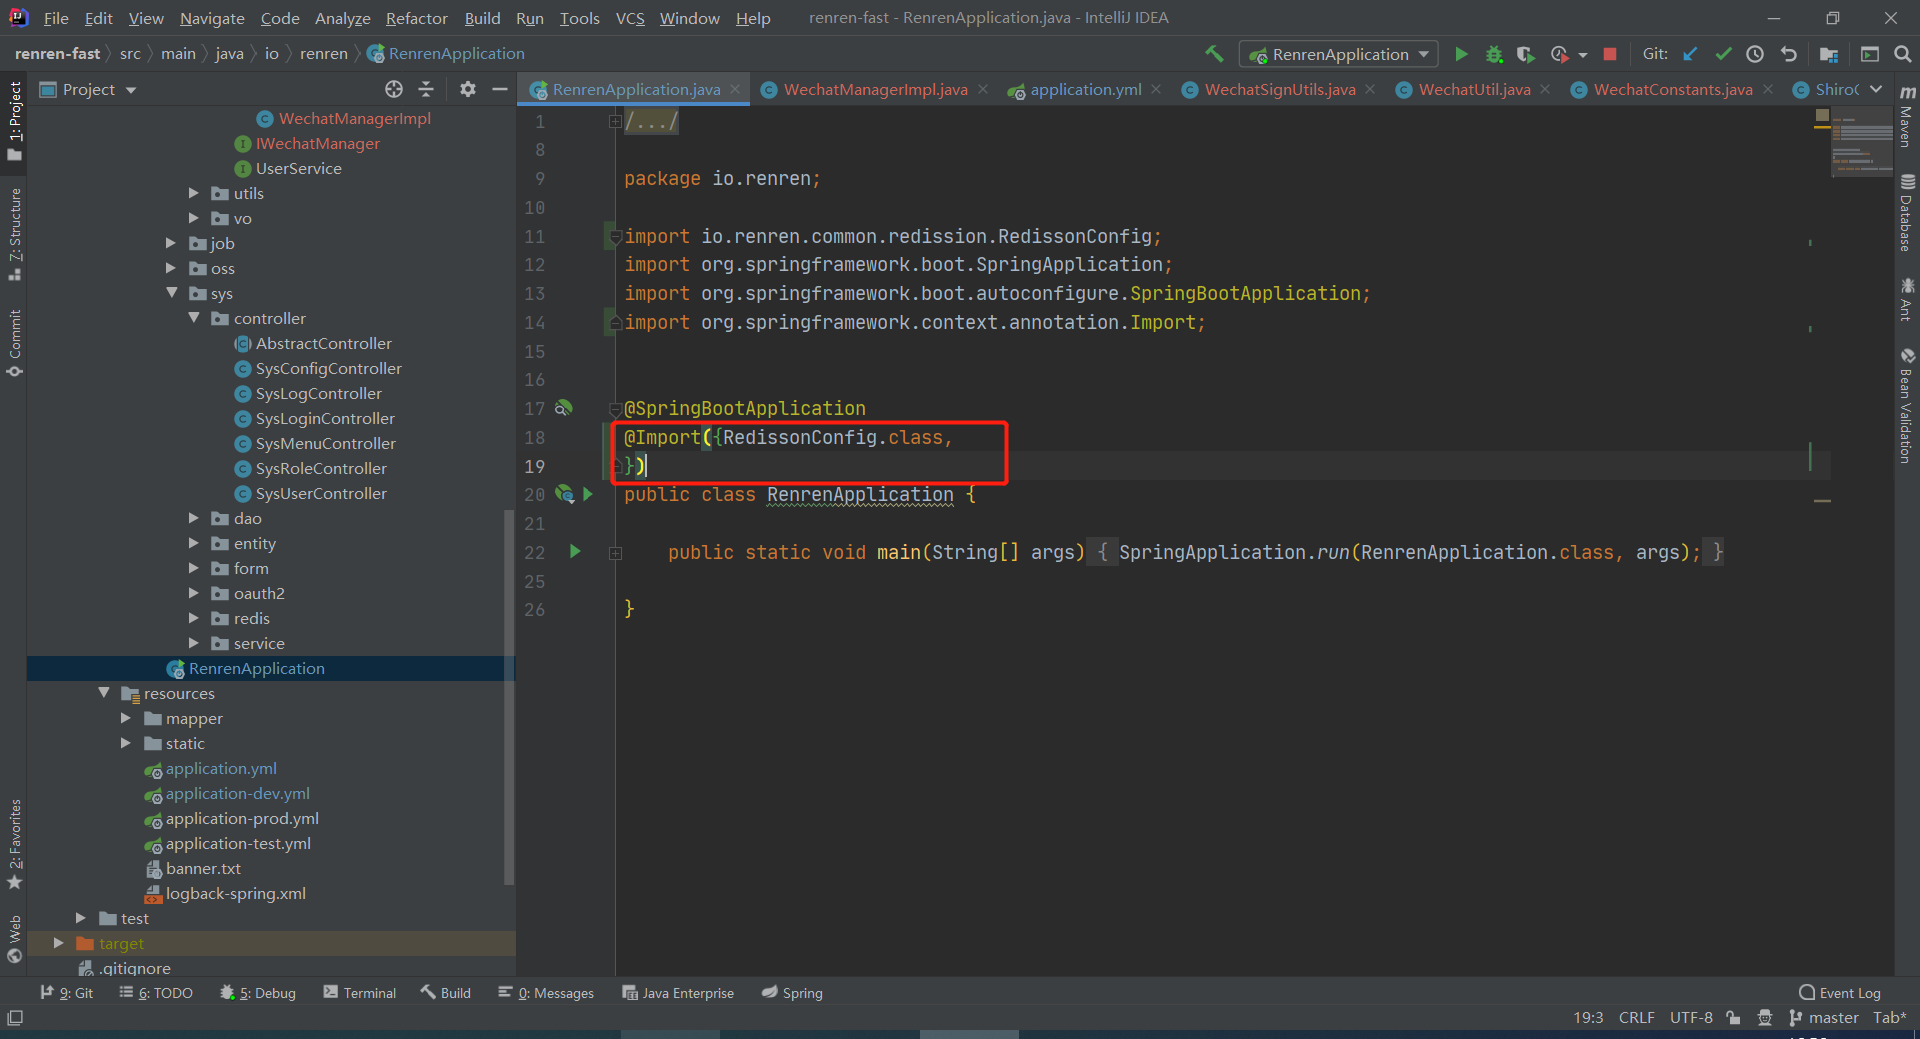Open Debug tool window at bottom
1920x1039 pixels.
pos(258,993)
